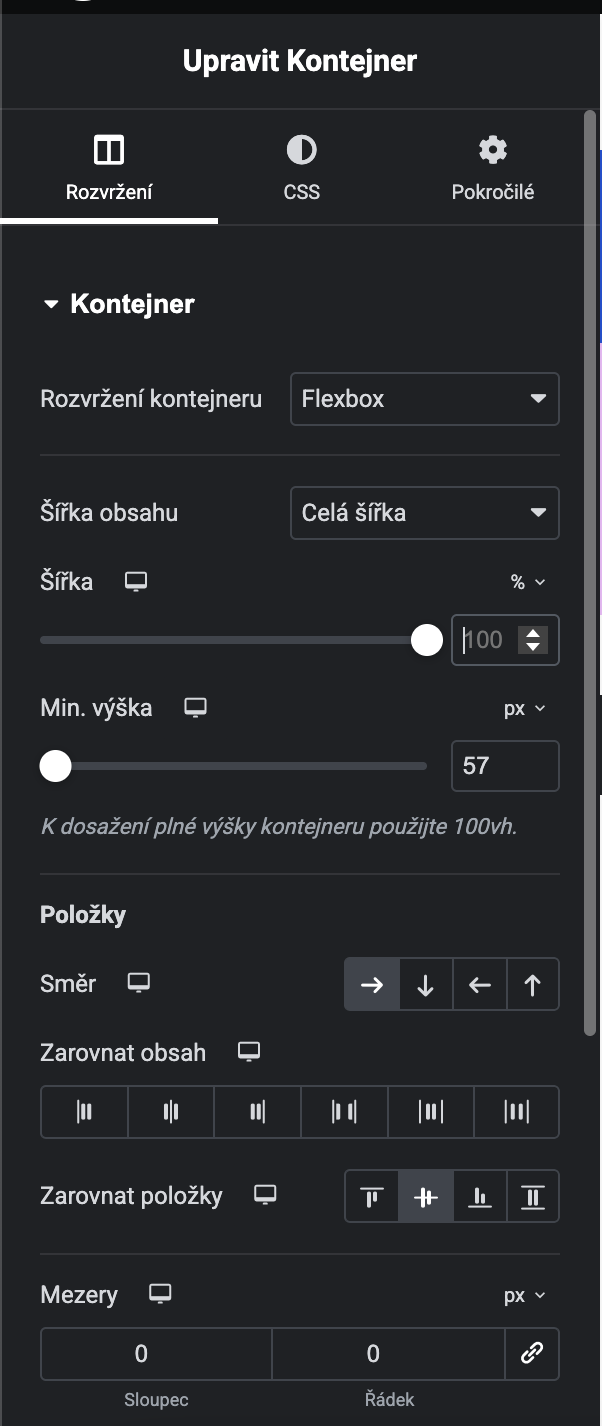
Task: Set direction to reversed column (up arrow)
Action: 533,985
